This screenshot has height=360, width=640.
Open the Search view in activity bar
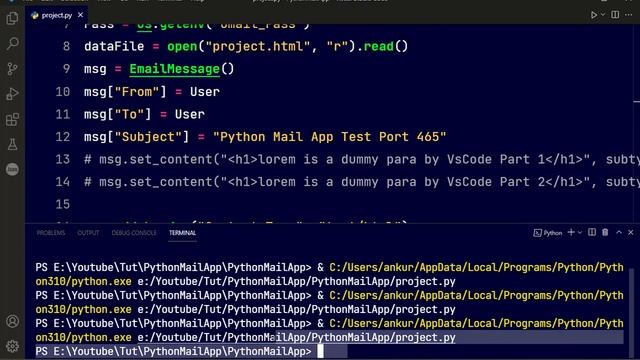[12, 44]
